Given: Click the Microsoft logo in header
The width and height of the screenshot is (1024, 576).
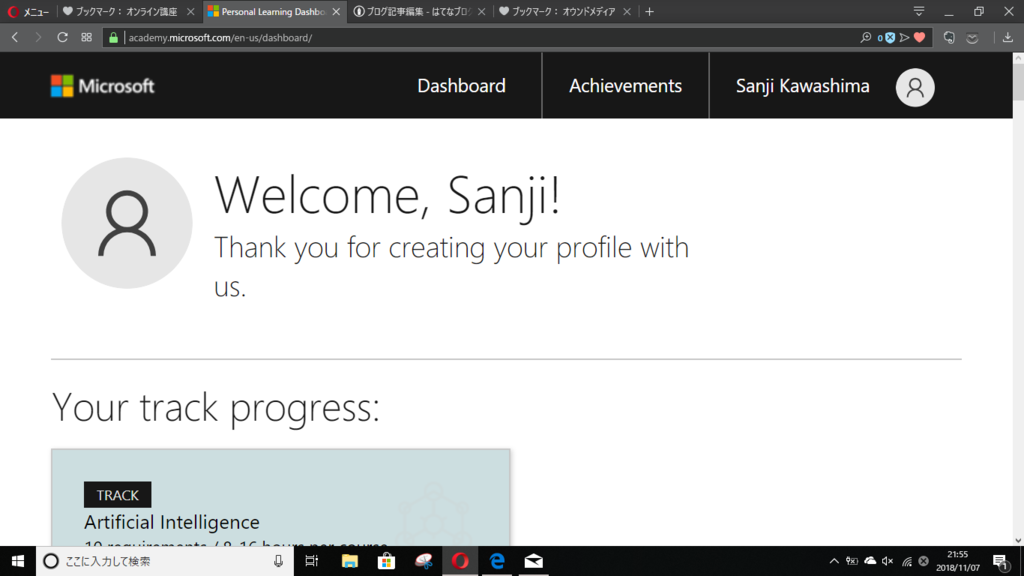Looking at the screenshot, I should click(103, 86).
